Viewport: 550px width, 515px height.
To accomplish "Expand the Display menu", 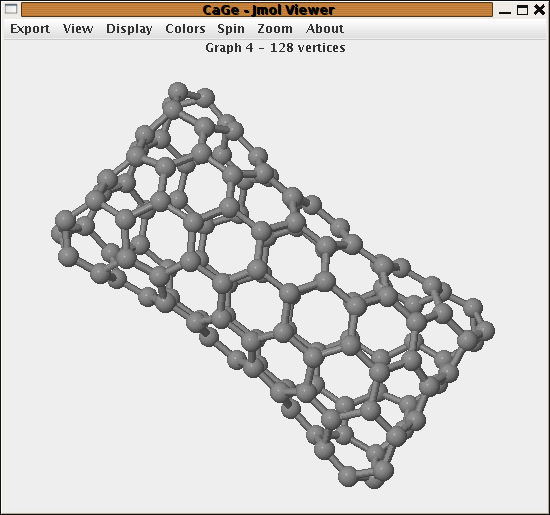I will [129, 29].
